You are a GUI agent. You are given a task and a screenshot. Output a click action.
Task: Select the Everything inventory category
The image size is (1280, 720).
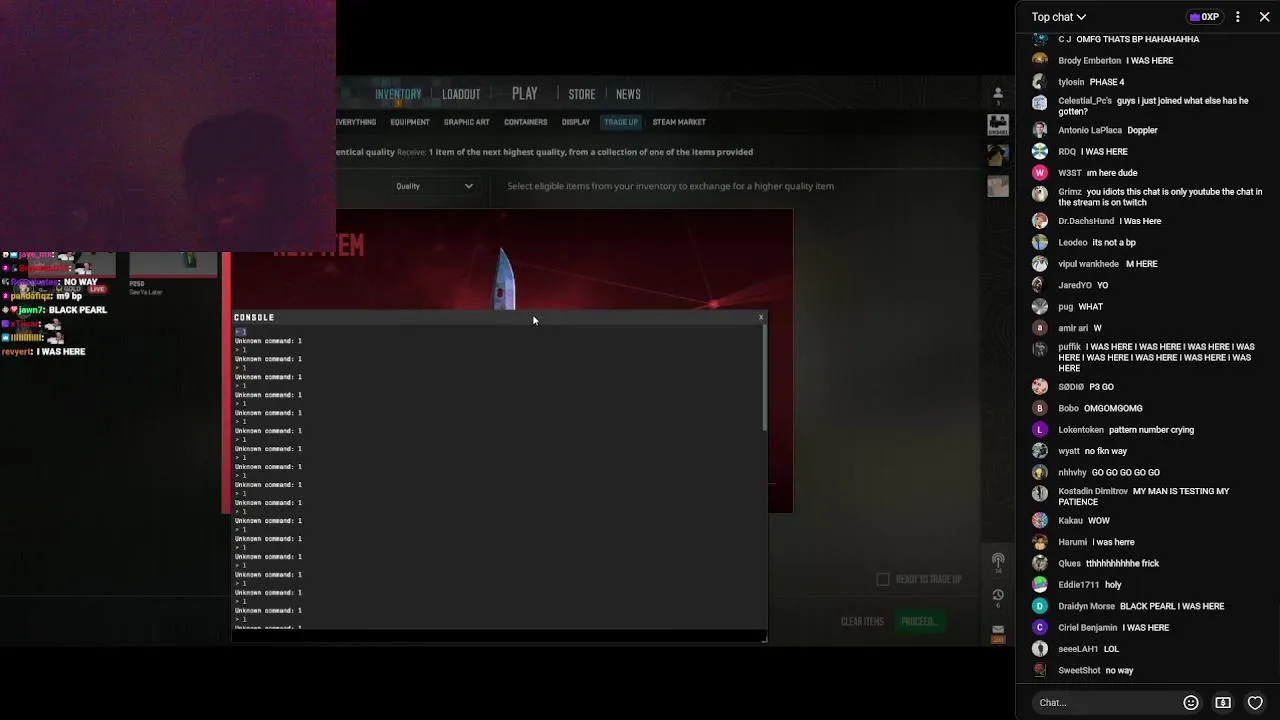click(x=356, y=122)
